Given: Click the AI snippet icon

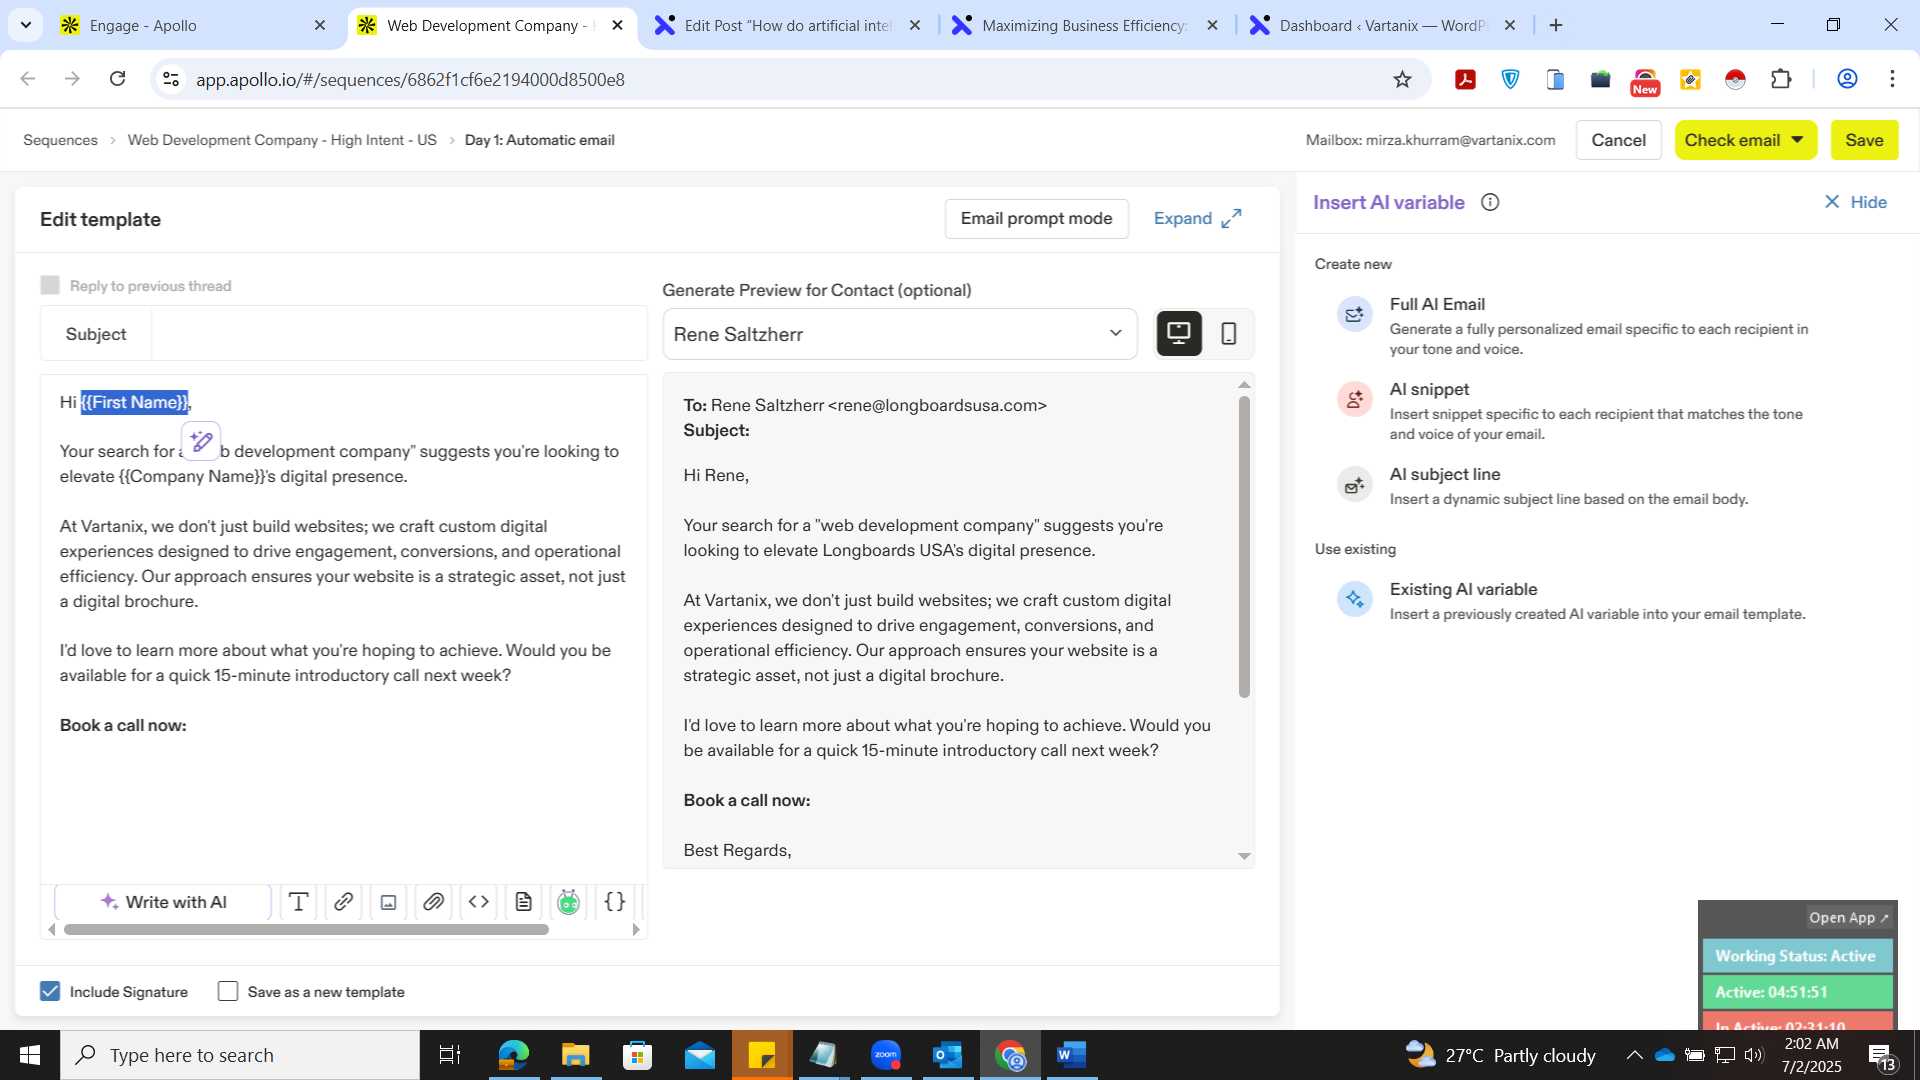Looking at the screenshot, I should tap(1355, 399).
